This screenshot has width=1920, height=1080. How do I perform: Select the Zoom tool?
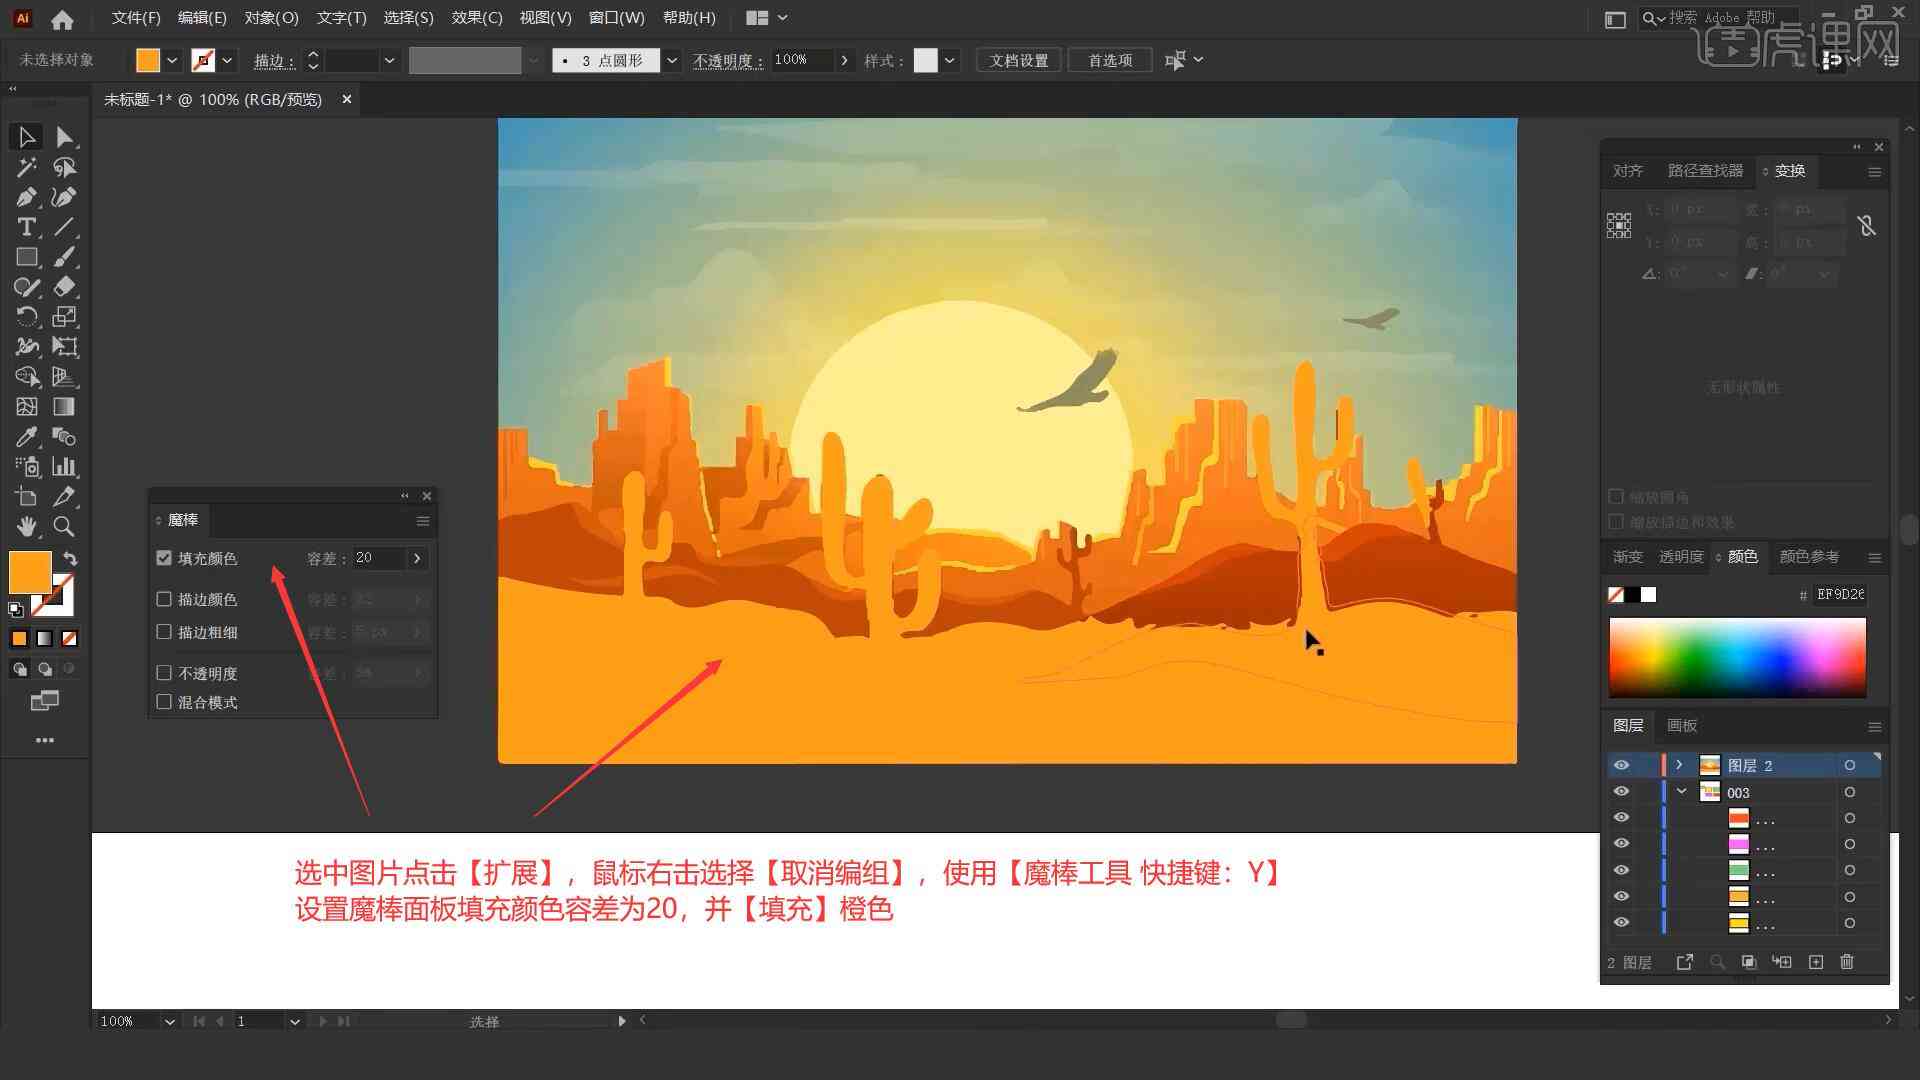63,527
